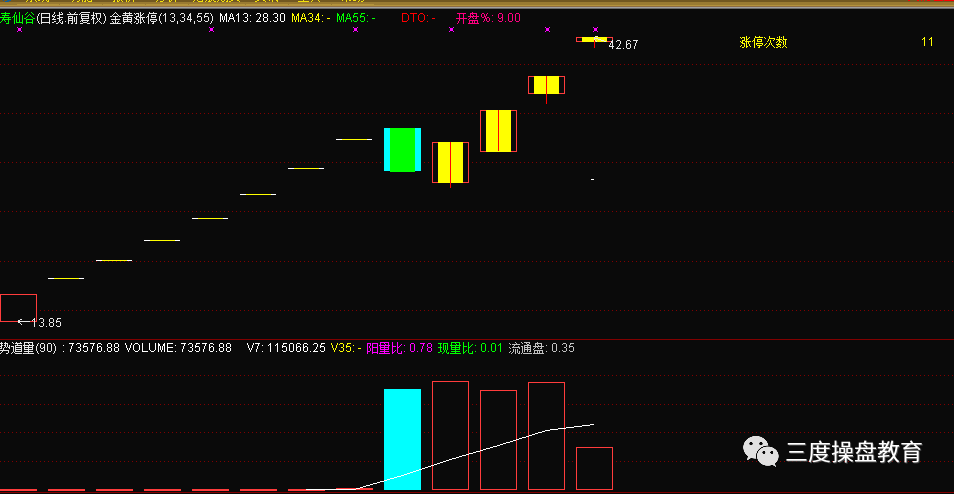
Task: Click the 势道量(90) : 73576.88 indicator label
Action: [x=60, y=348]
